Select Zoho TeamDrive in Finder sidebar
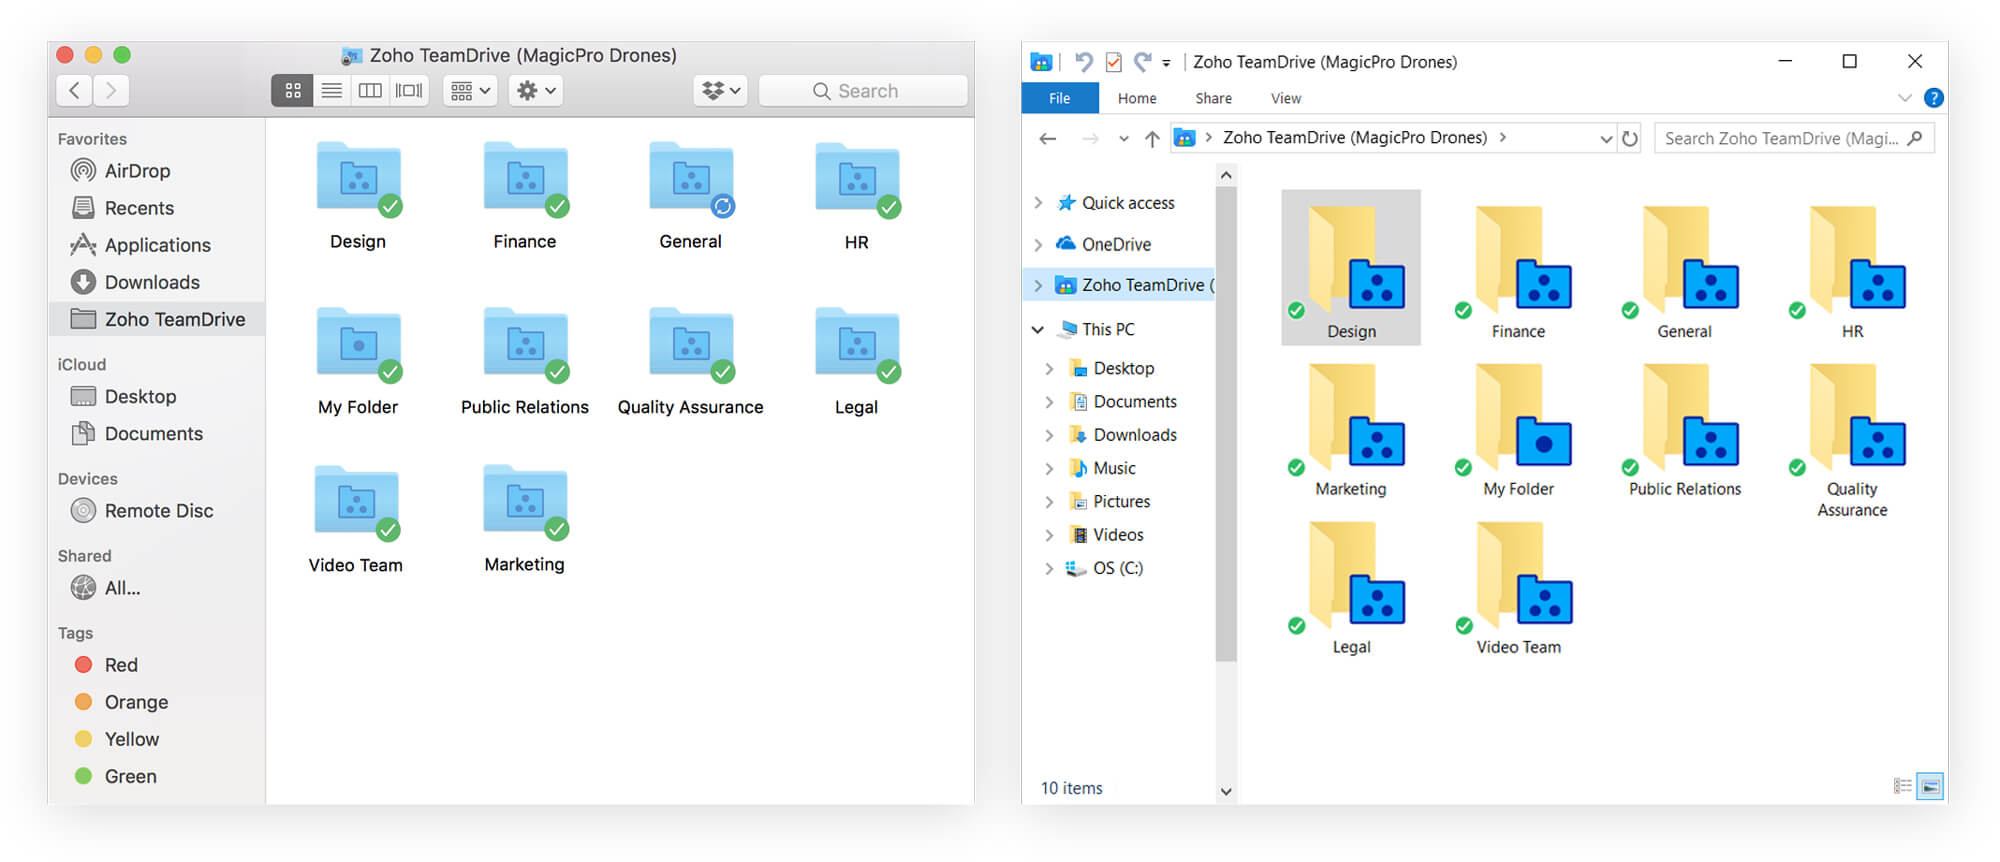2000x862 pixels. click(174, 319)
